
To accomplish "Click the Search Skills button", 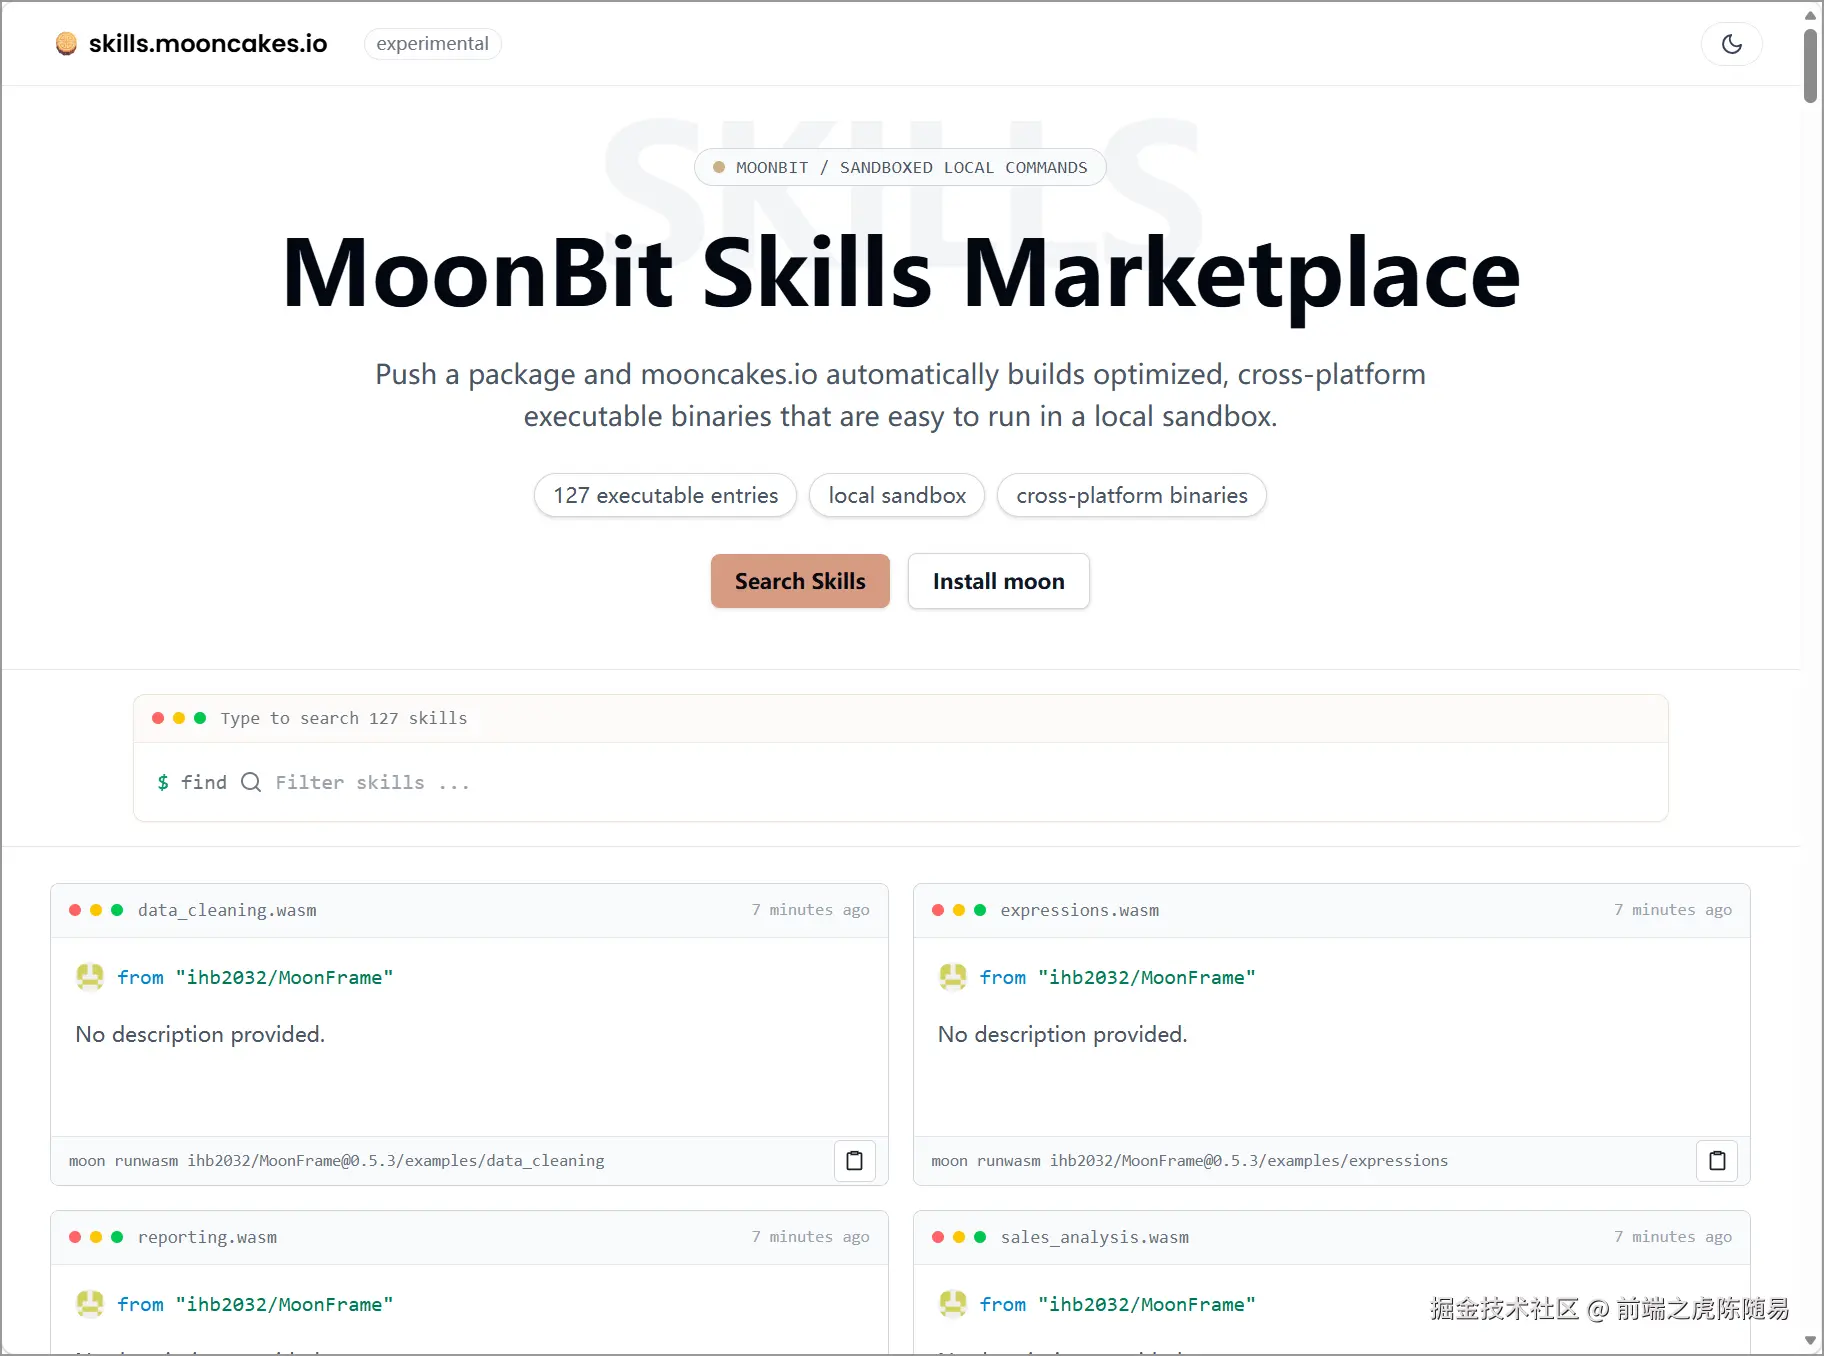I will tap(800, 581).
